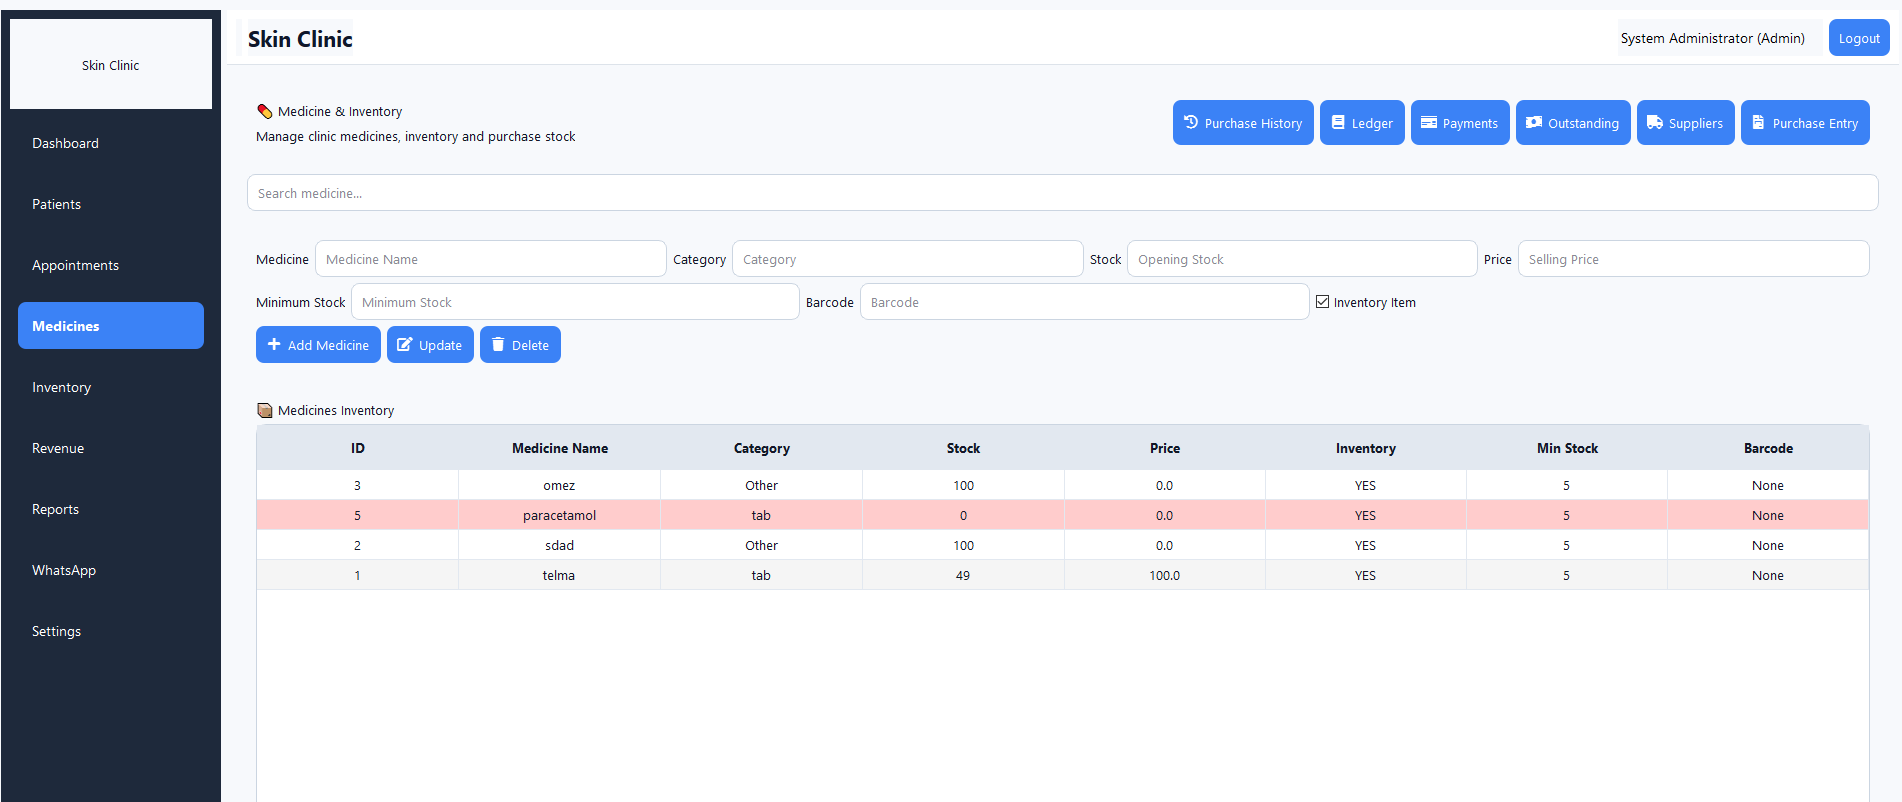The width and height of the screenshot is (1902, 802).
Task: Click the Barcode input field
Action: coord(1084,302)
